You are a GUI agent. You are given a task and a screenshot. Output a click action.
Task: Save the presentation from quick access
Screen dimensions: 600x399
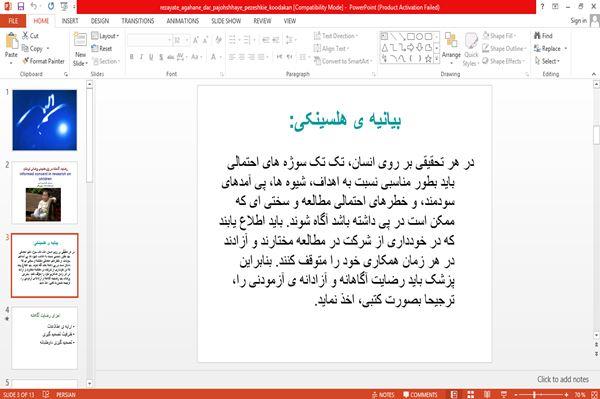coord(21,7)
